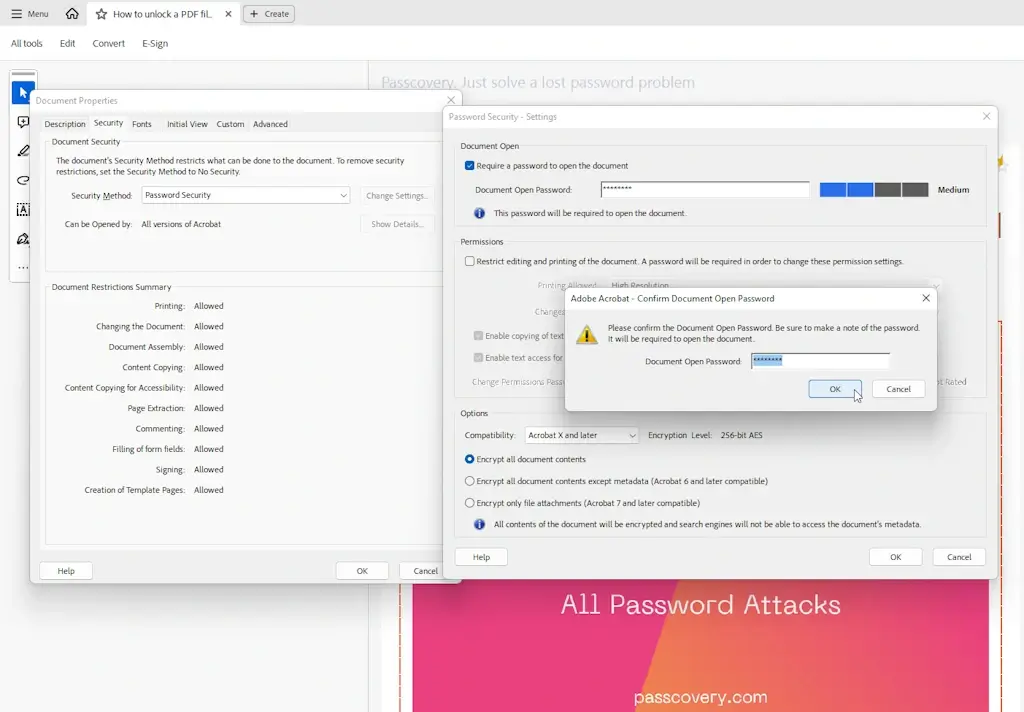
Task: Switch to Fonts tab in Document Properties
Action: click(142, 124)
